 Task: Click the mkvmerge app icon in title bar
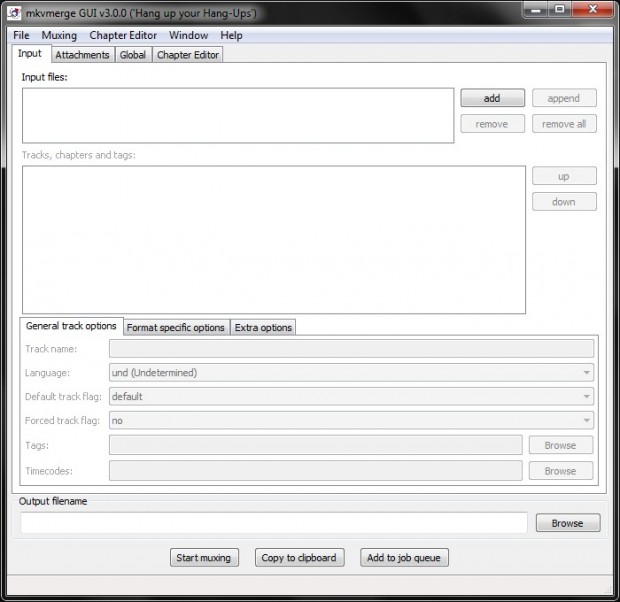14,13
